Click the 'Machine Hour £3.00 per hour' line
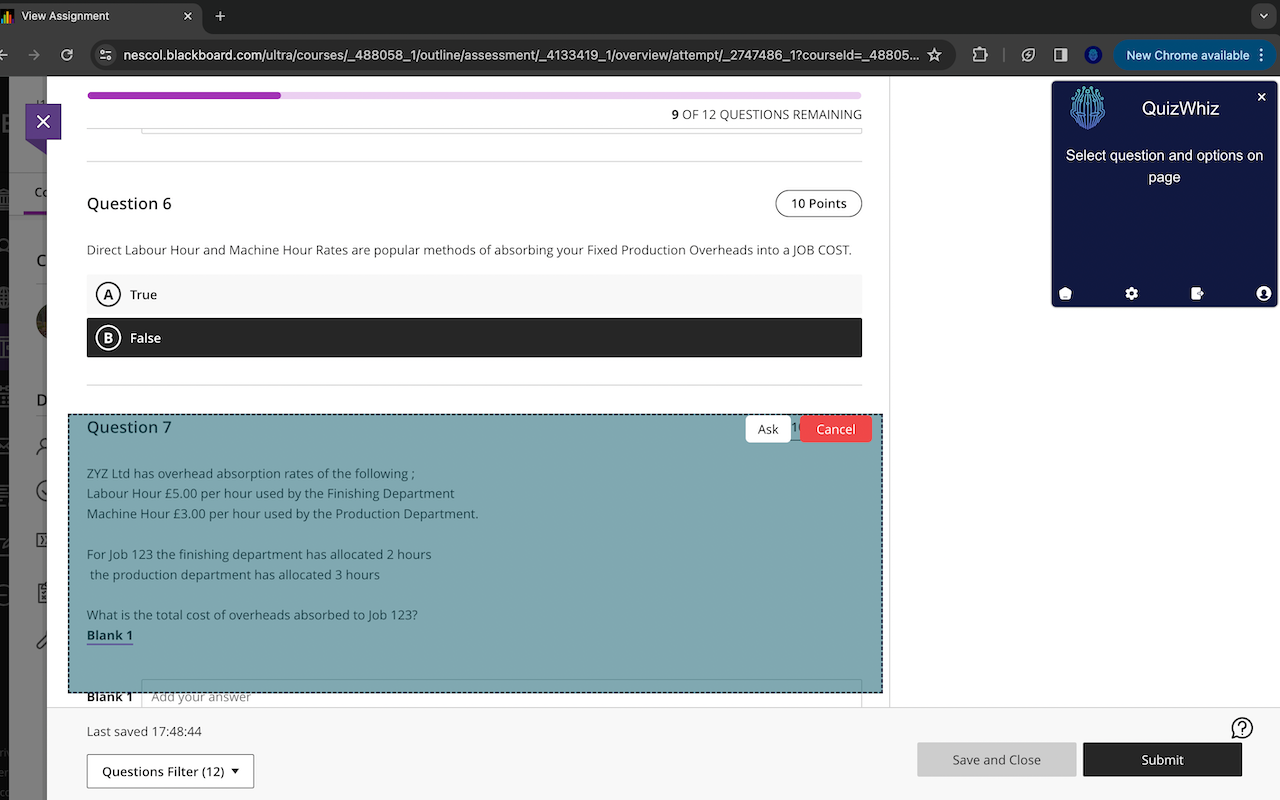 (x=283, y=514)
